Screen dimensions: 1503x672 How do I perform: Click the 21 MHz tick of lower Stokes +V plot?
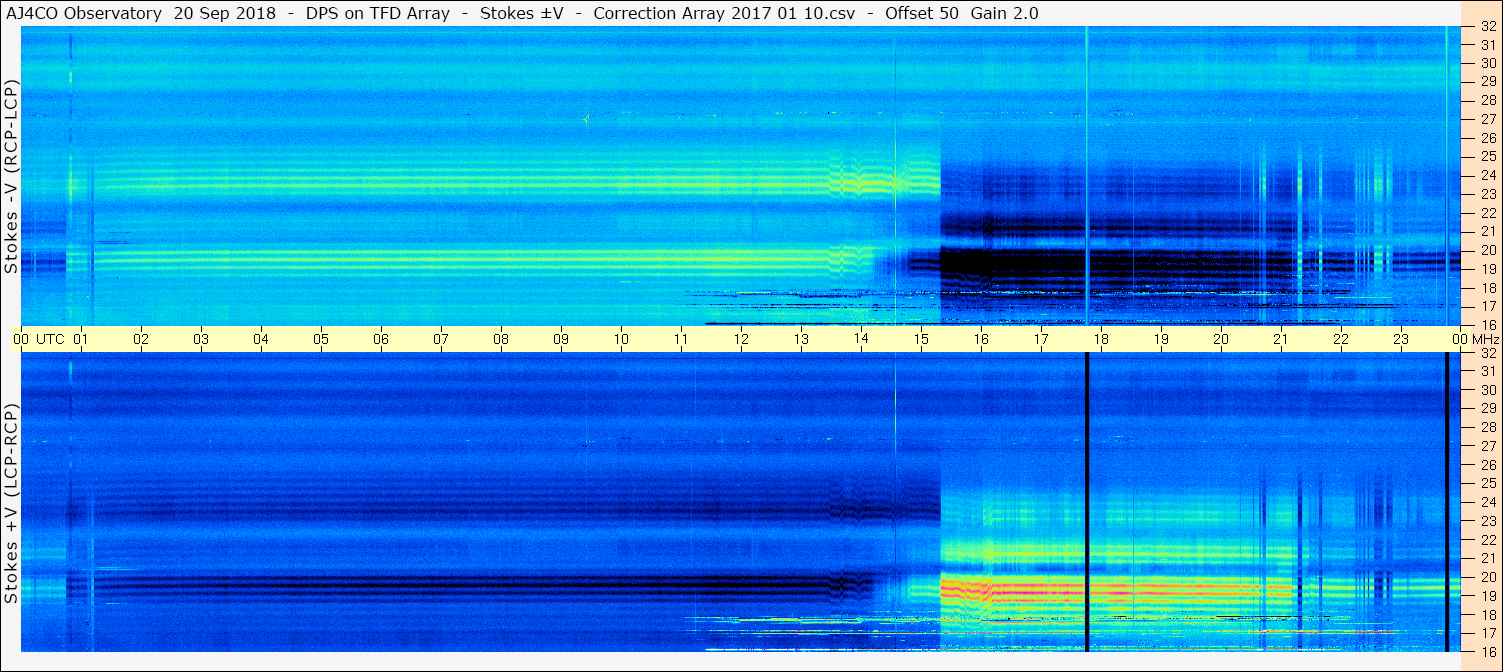point(1487,558)
